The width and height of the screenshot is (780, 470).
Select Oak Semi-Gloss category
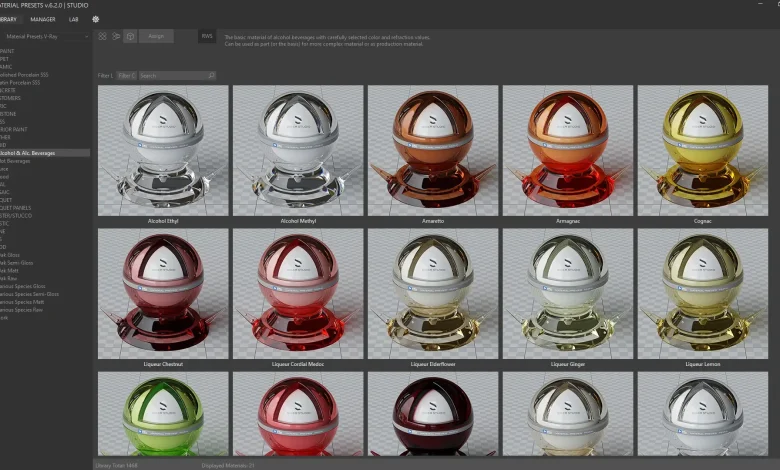pos(16,263)
